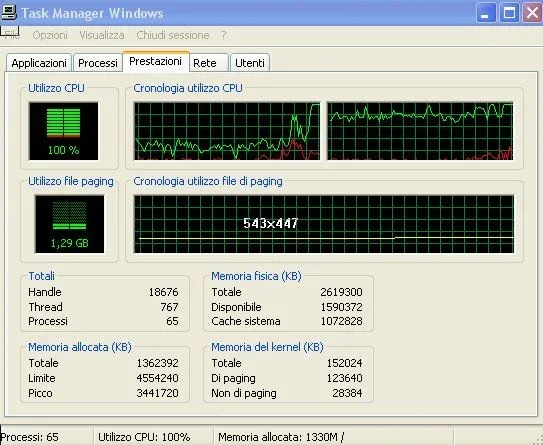
Task: Click the 1,29 GB paging file gauge
Action: [70, 224]
